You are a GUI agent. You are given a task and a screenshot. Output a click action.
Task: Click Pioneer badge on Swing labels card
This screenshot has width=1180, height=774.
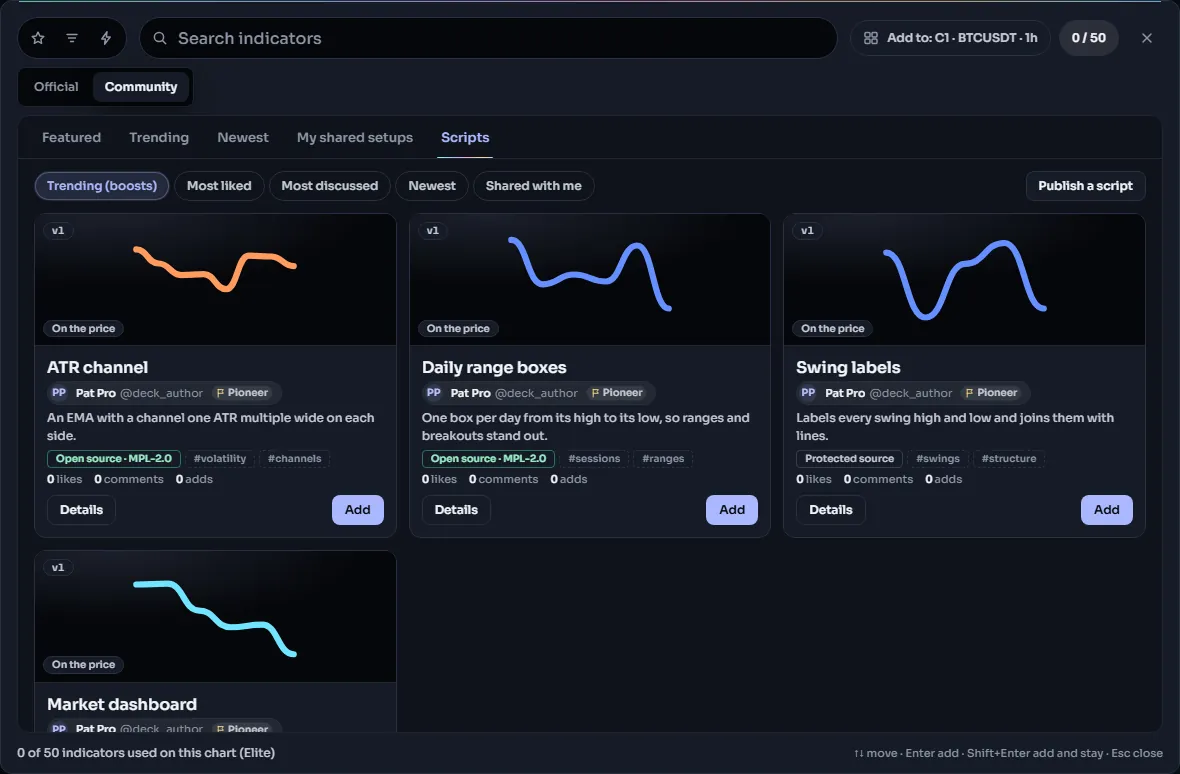click(x=992, y=393)
